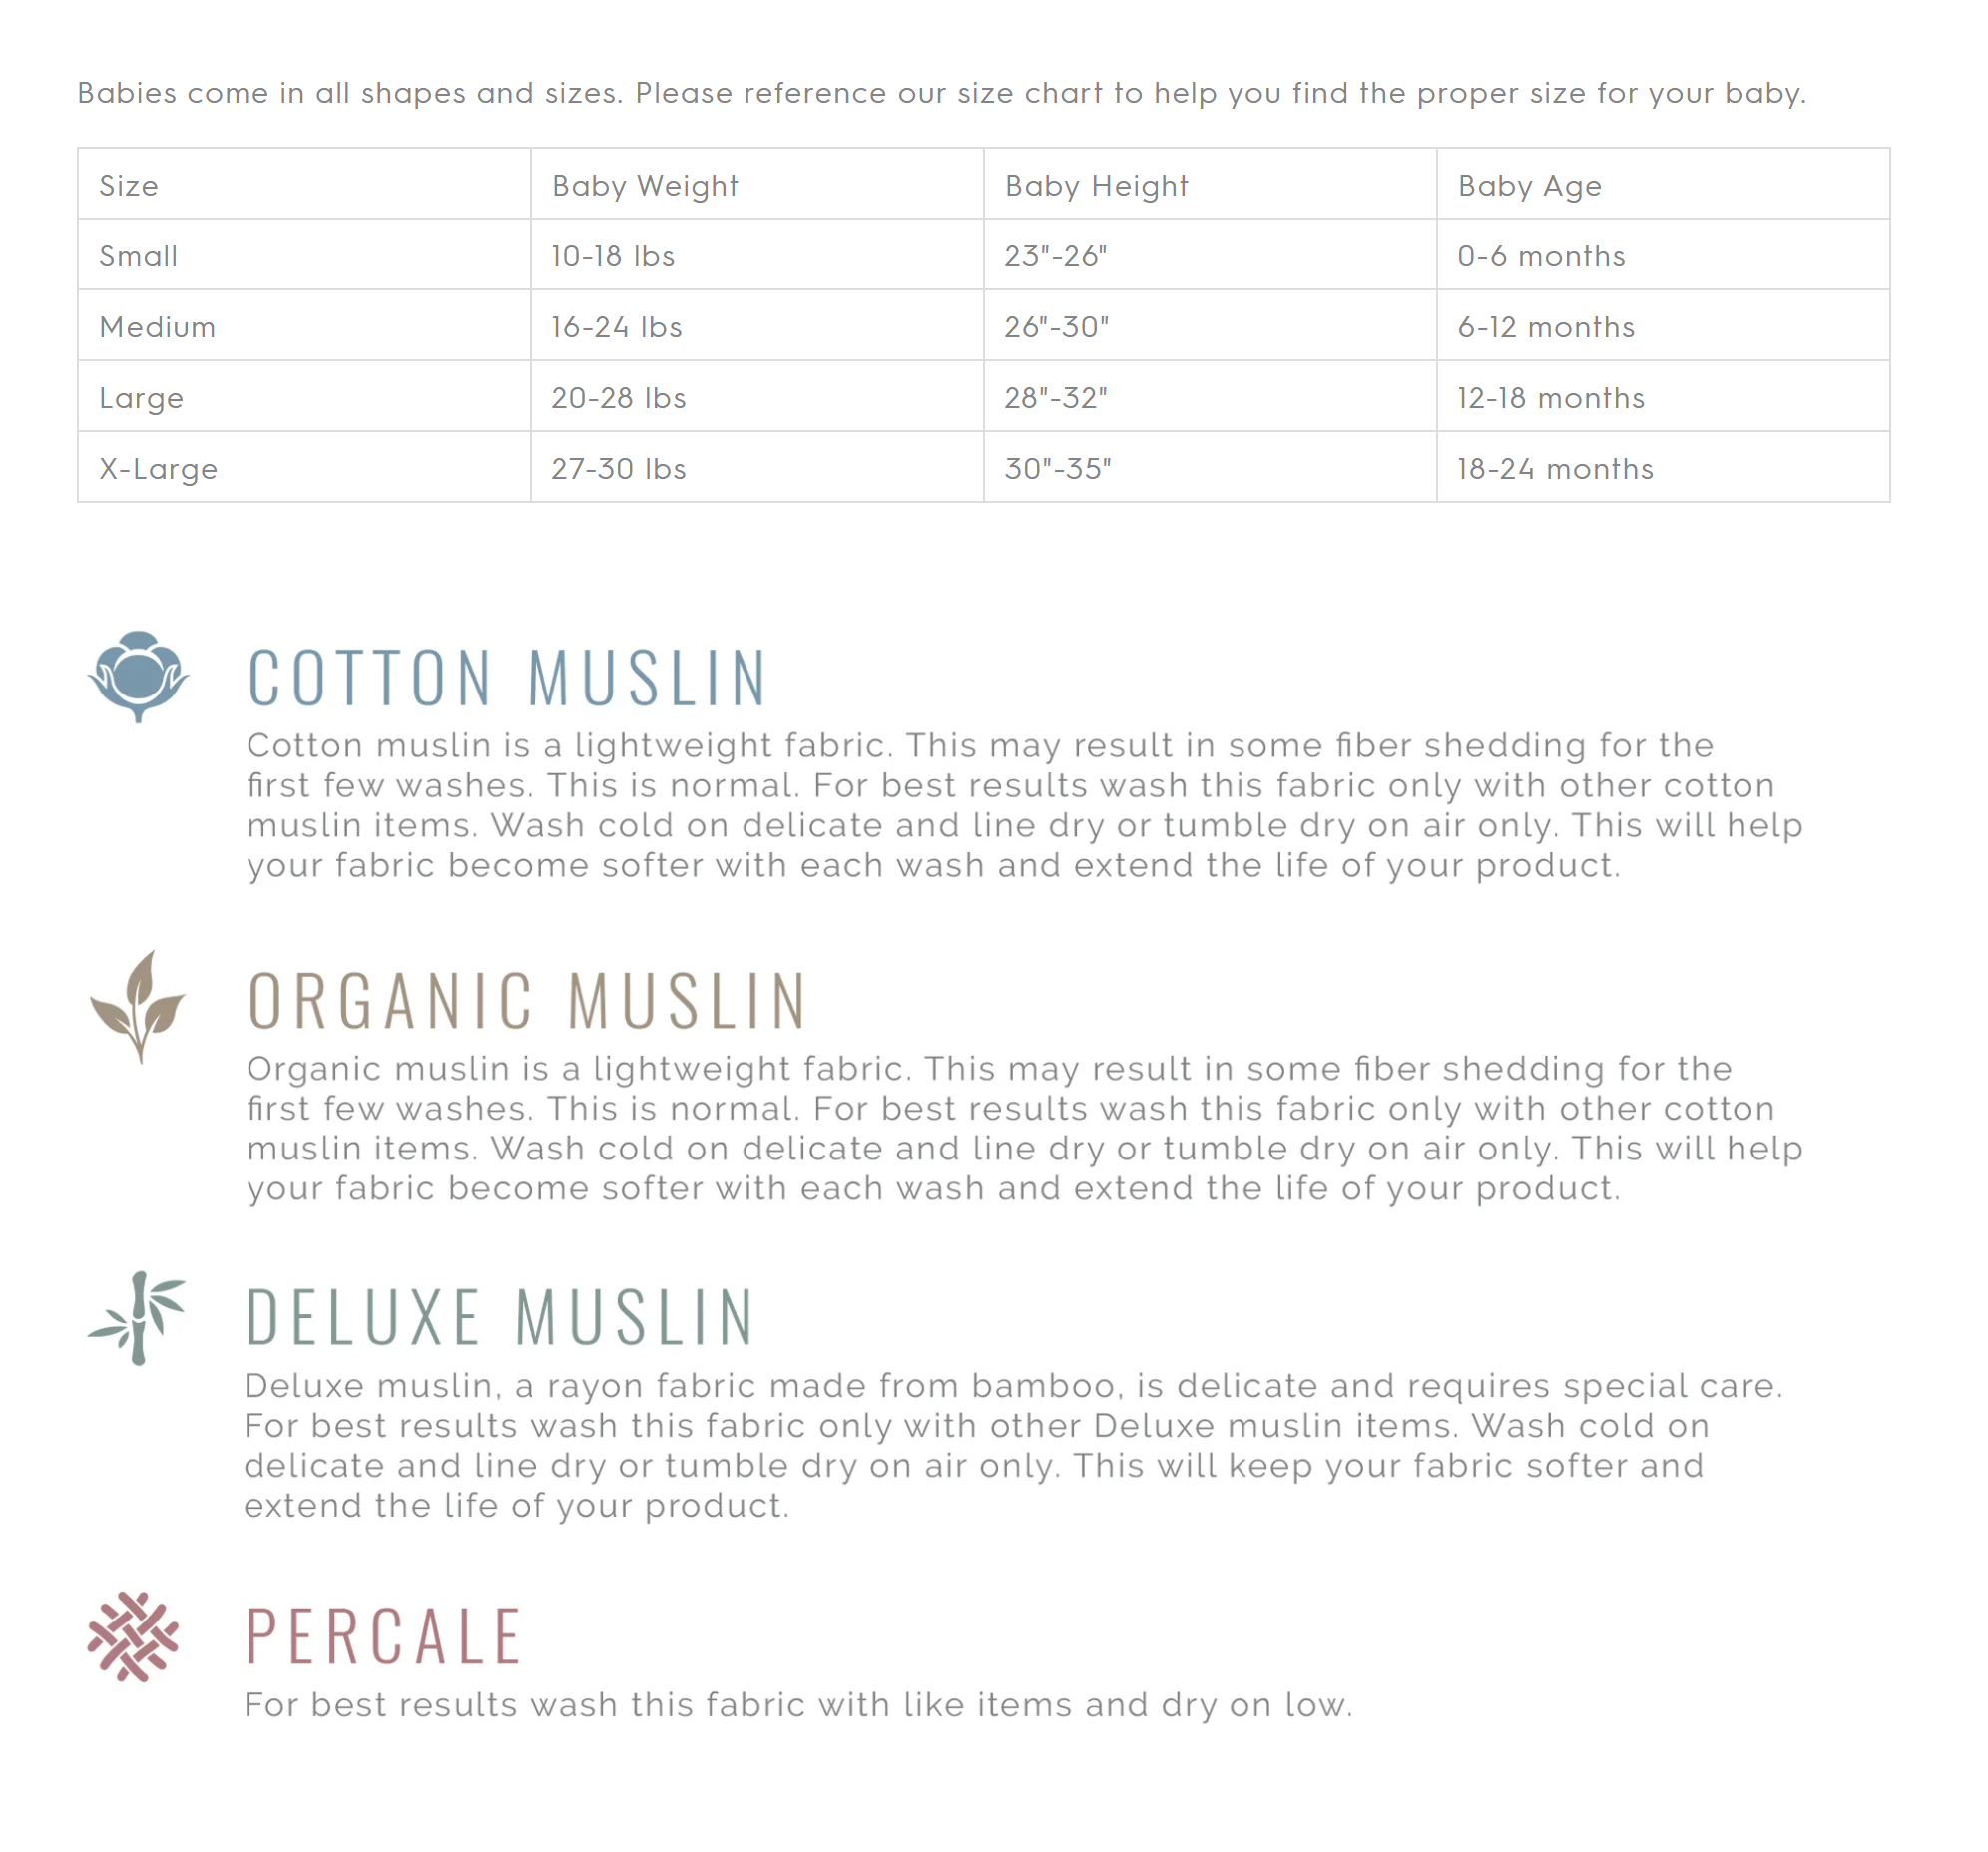
Task: Click the Small size row label
Action: [x=139, y=257]
